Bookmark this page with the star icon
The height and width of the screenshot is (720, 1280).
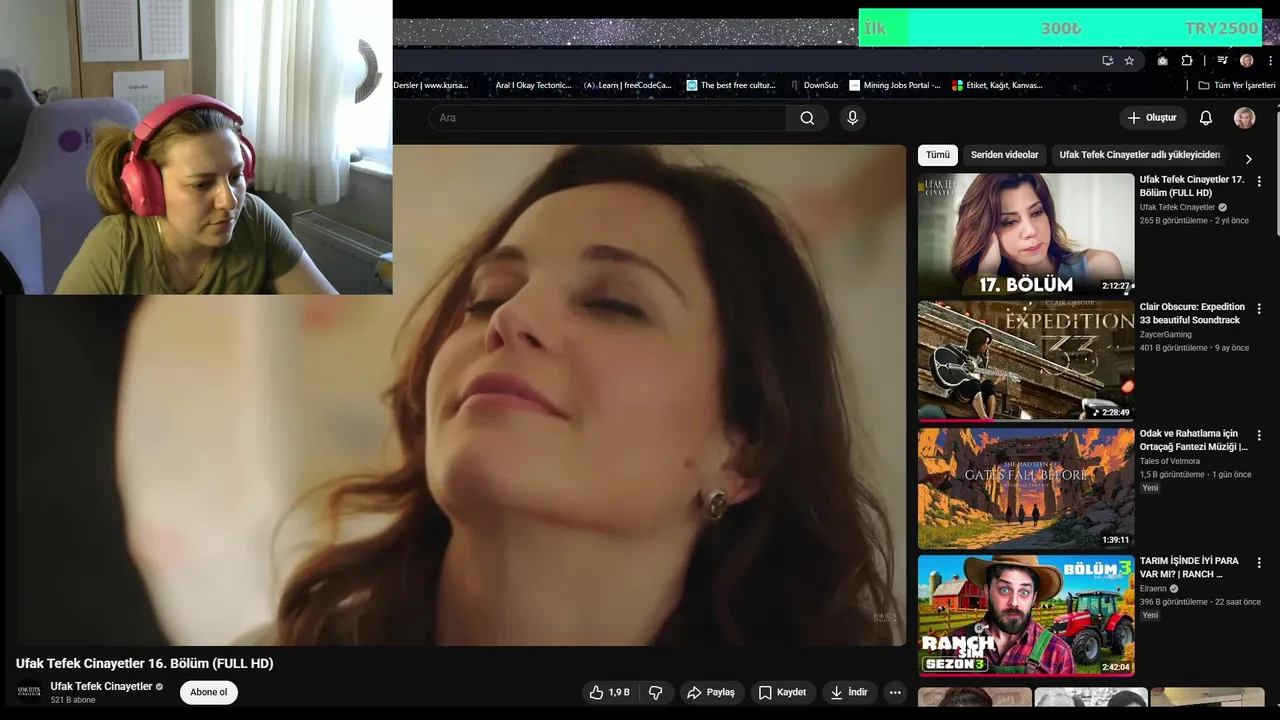pos(1129,60)
